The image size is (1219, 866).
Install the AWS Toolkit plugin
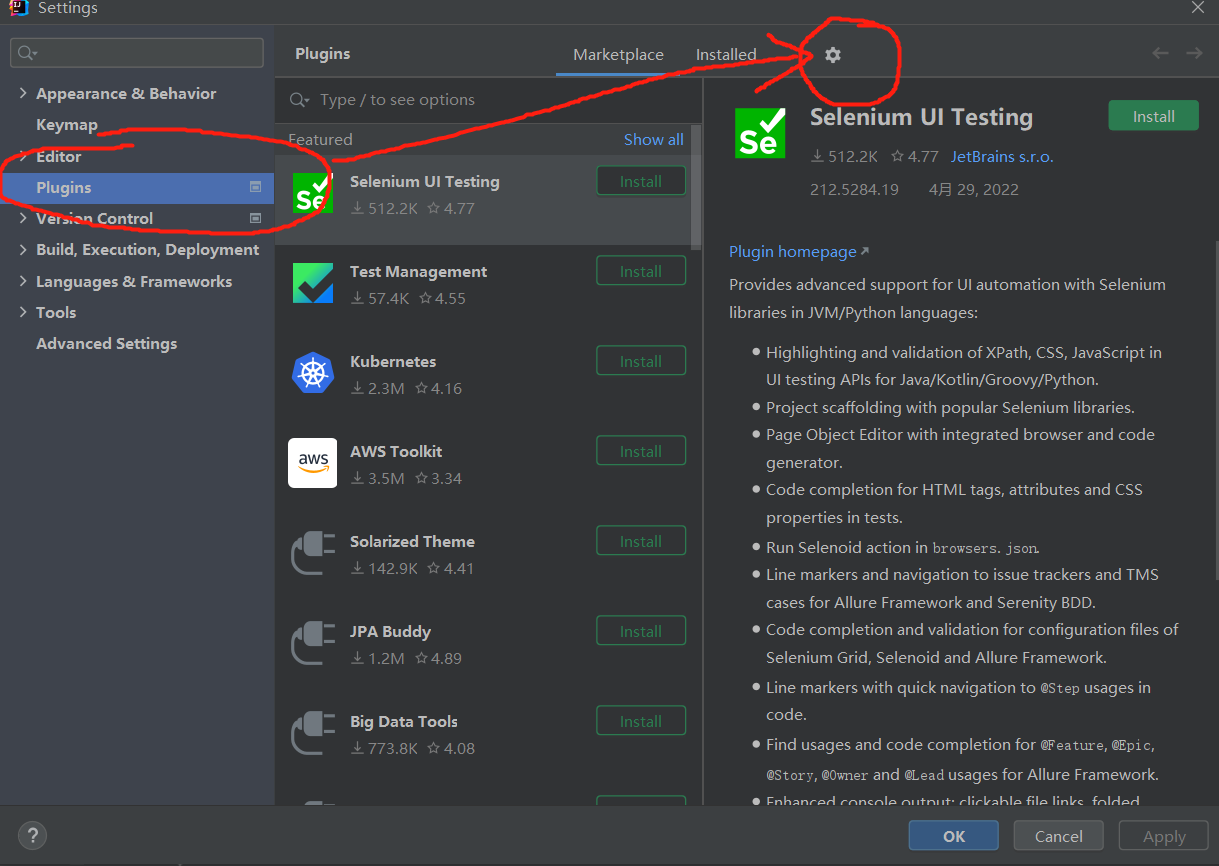pos(641,451)
